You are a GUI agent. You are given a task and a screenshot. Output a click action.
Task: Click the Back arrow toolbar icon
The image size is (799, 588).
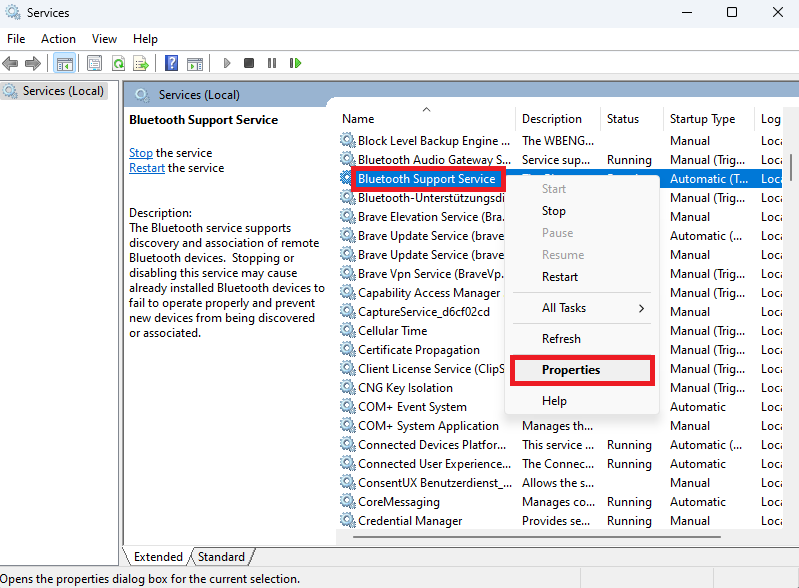click(x=10, y=63)
